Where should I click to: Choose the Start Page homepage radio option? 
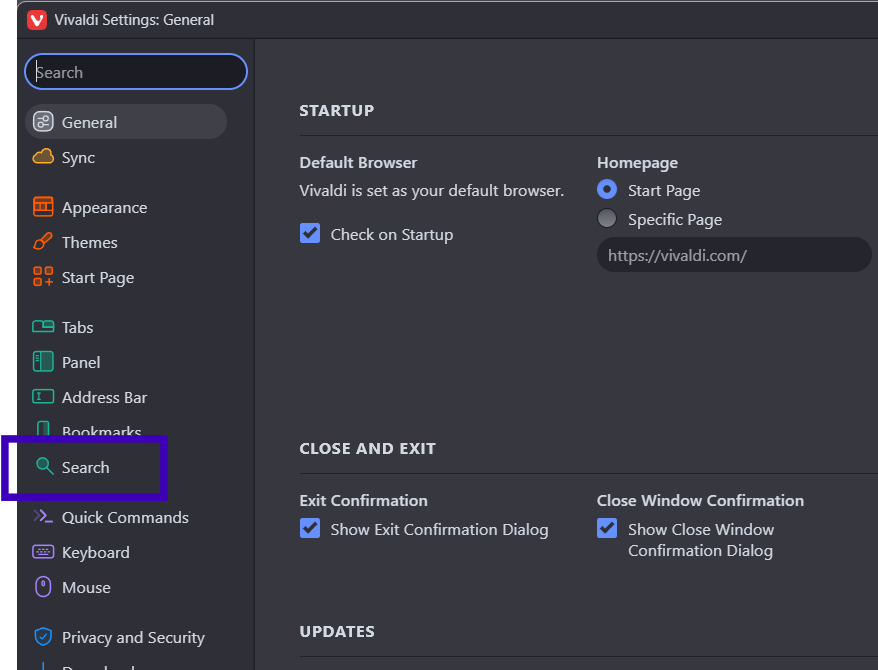click(x=607, y=190)
